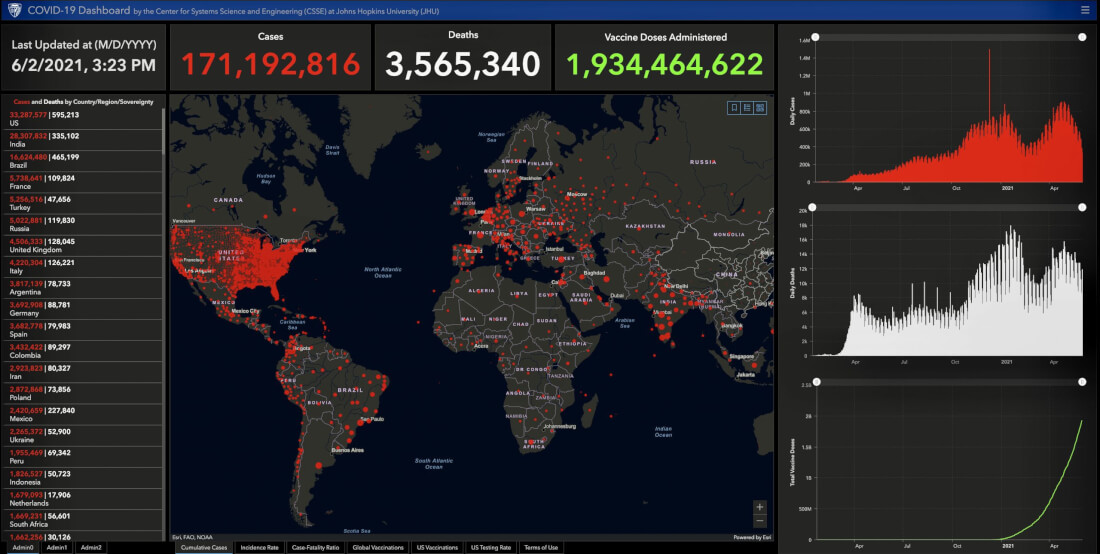Click the country list vertical scrollbar
Screen dimensions: 1100x554
coord(164,130)
